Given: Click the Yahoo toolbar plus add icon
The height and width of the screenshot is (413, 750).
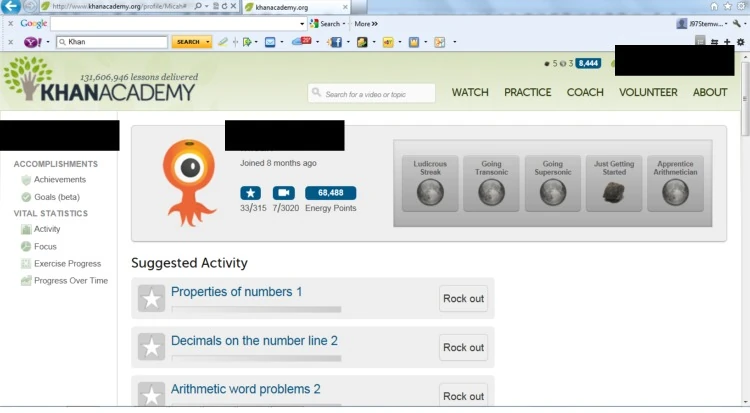Looking at the screenshot, I should click(x=727, y=42).
